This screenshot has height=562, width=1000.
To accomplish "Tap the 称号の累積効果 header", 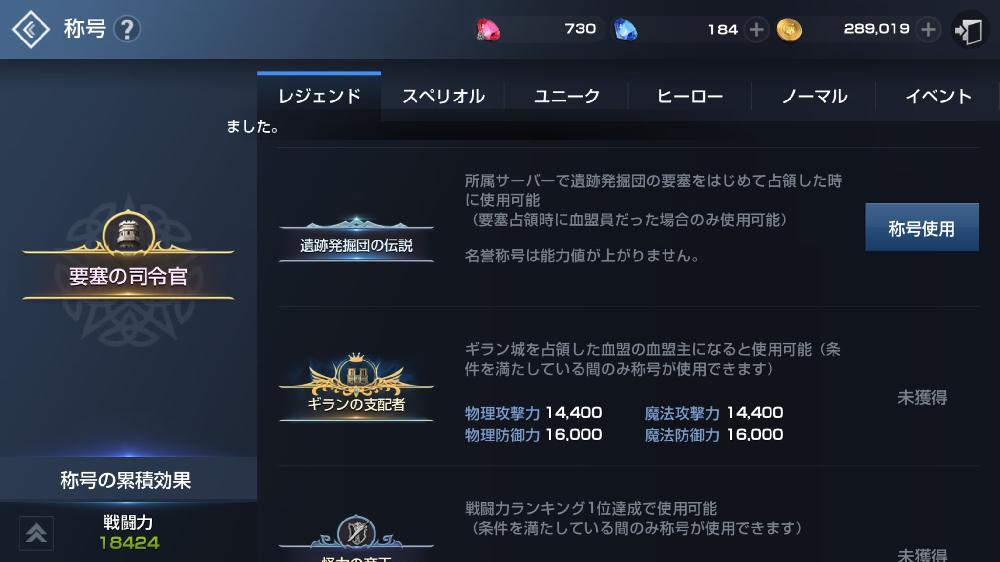I will (x=126, y=480).
